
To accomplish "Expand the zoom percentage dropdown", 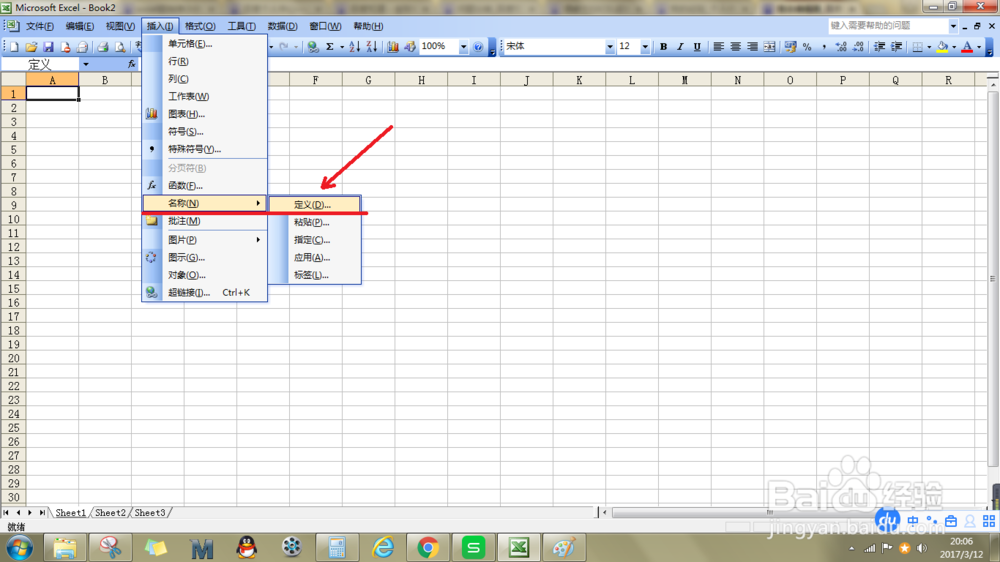I will tap(464, 47).
